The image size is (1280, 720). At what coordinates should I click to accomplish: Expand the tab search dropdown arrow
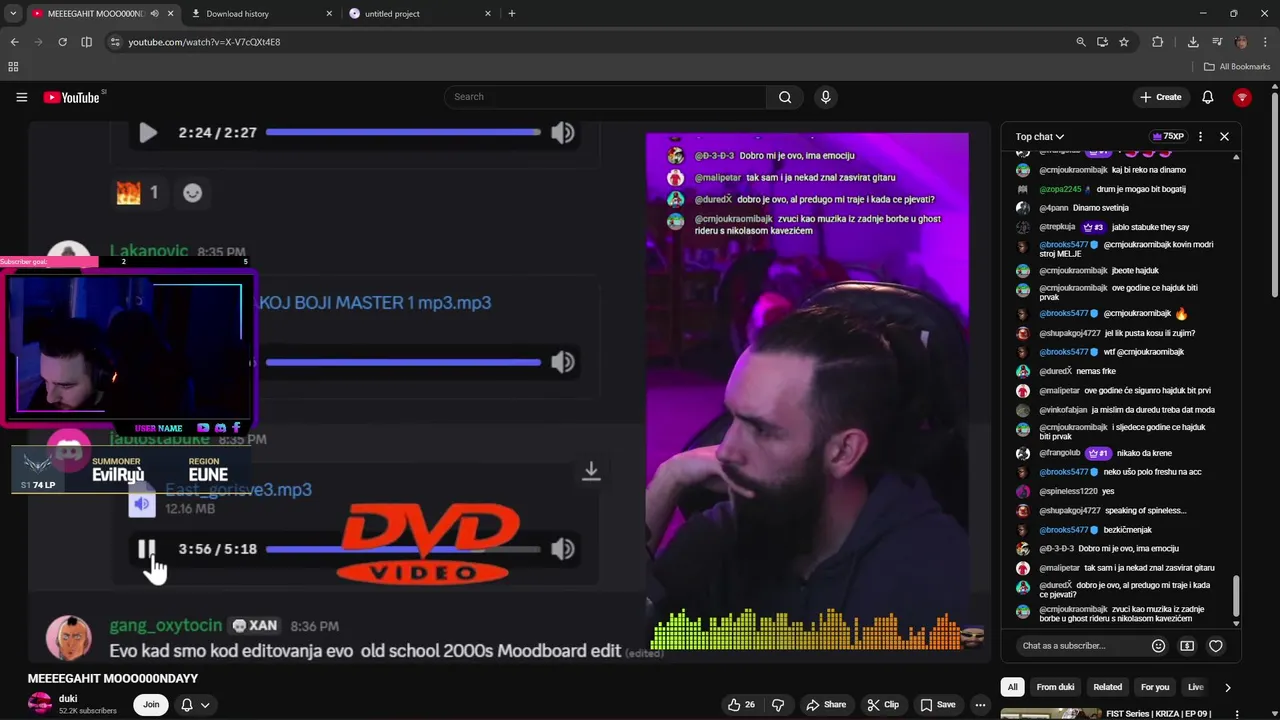point(13,13)
